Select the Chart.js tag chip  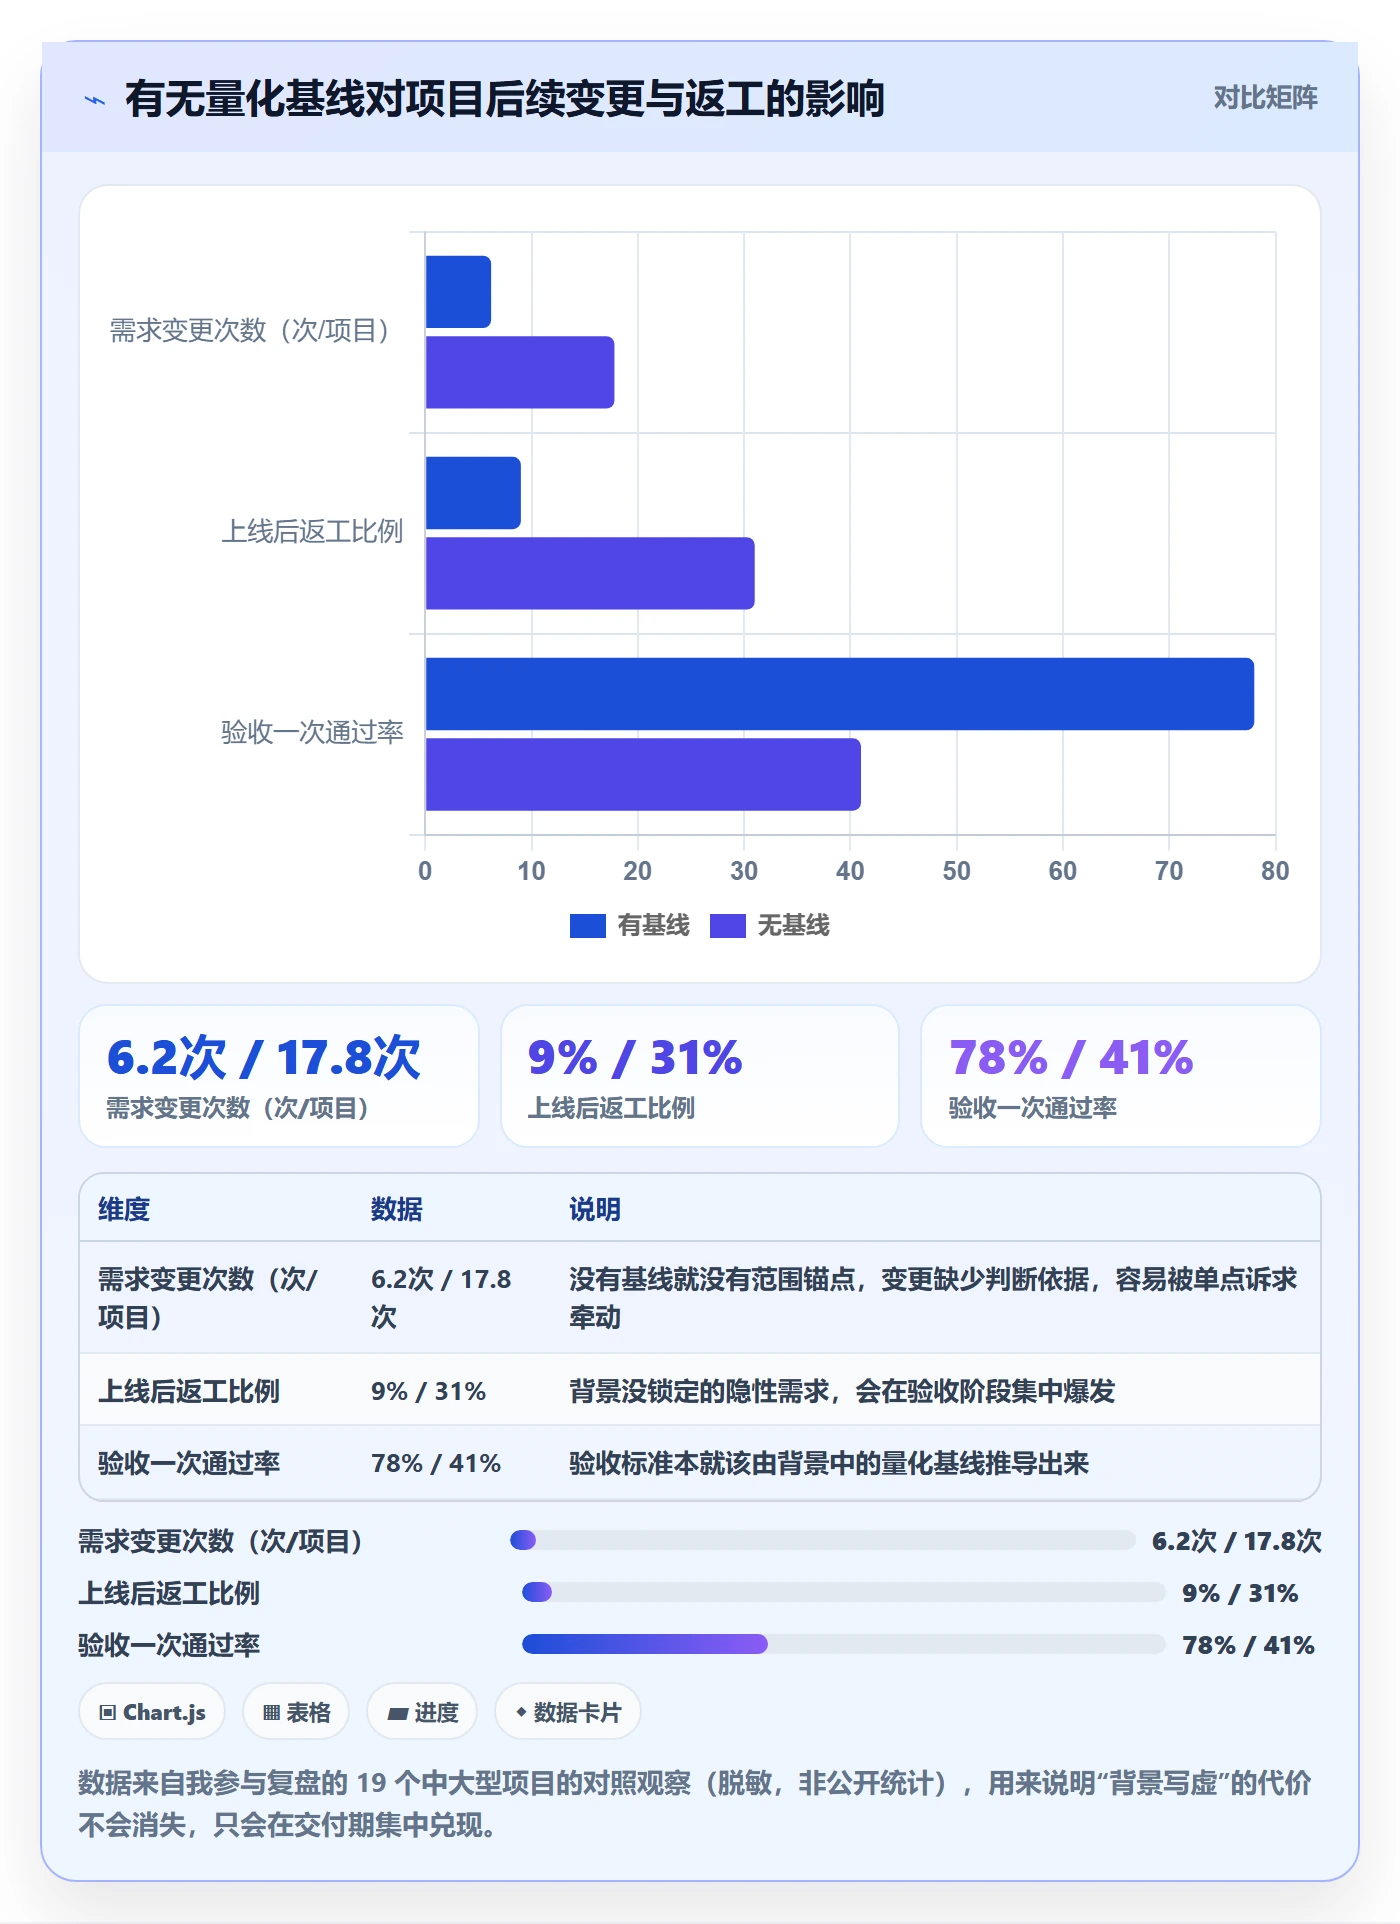[152, 1712]
